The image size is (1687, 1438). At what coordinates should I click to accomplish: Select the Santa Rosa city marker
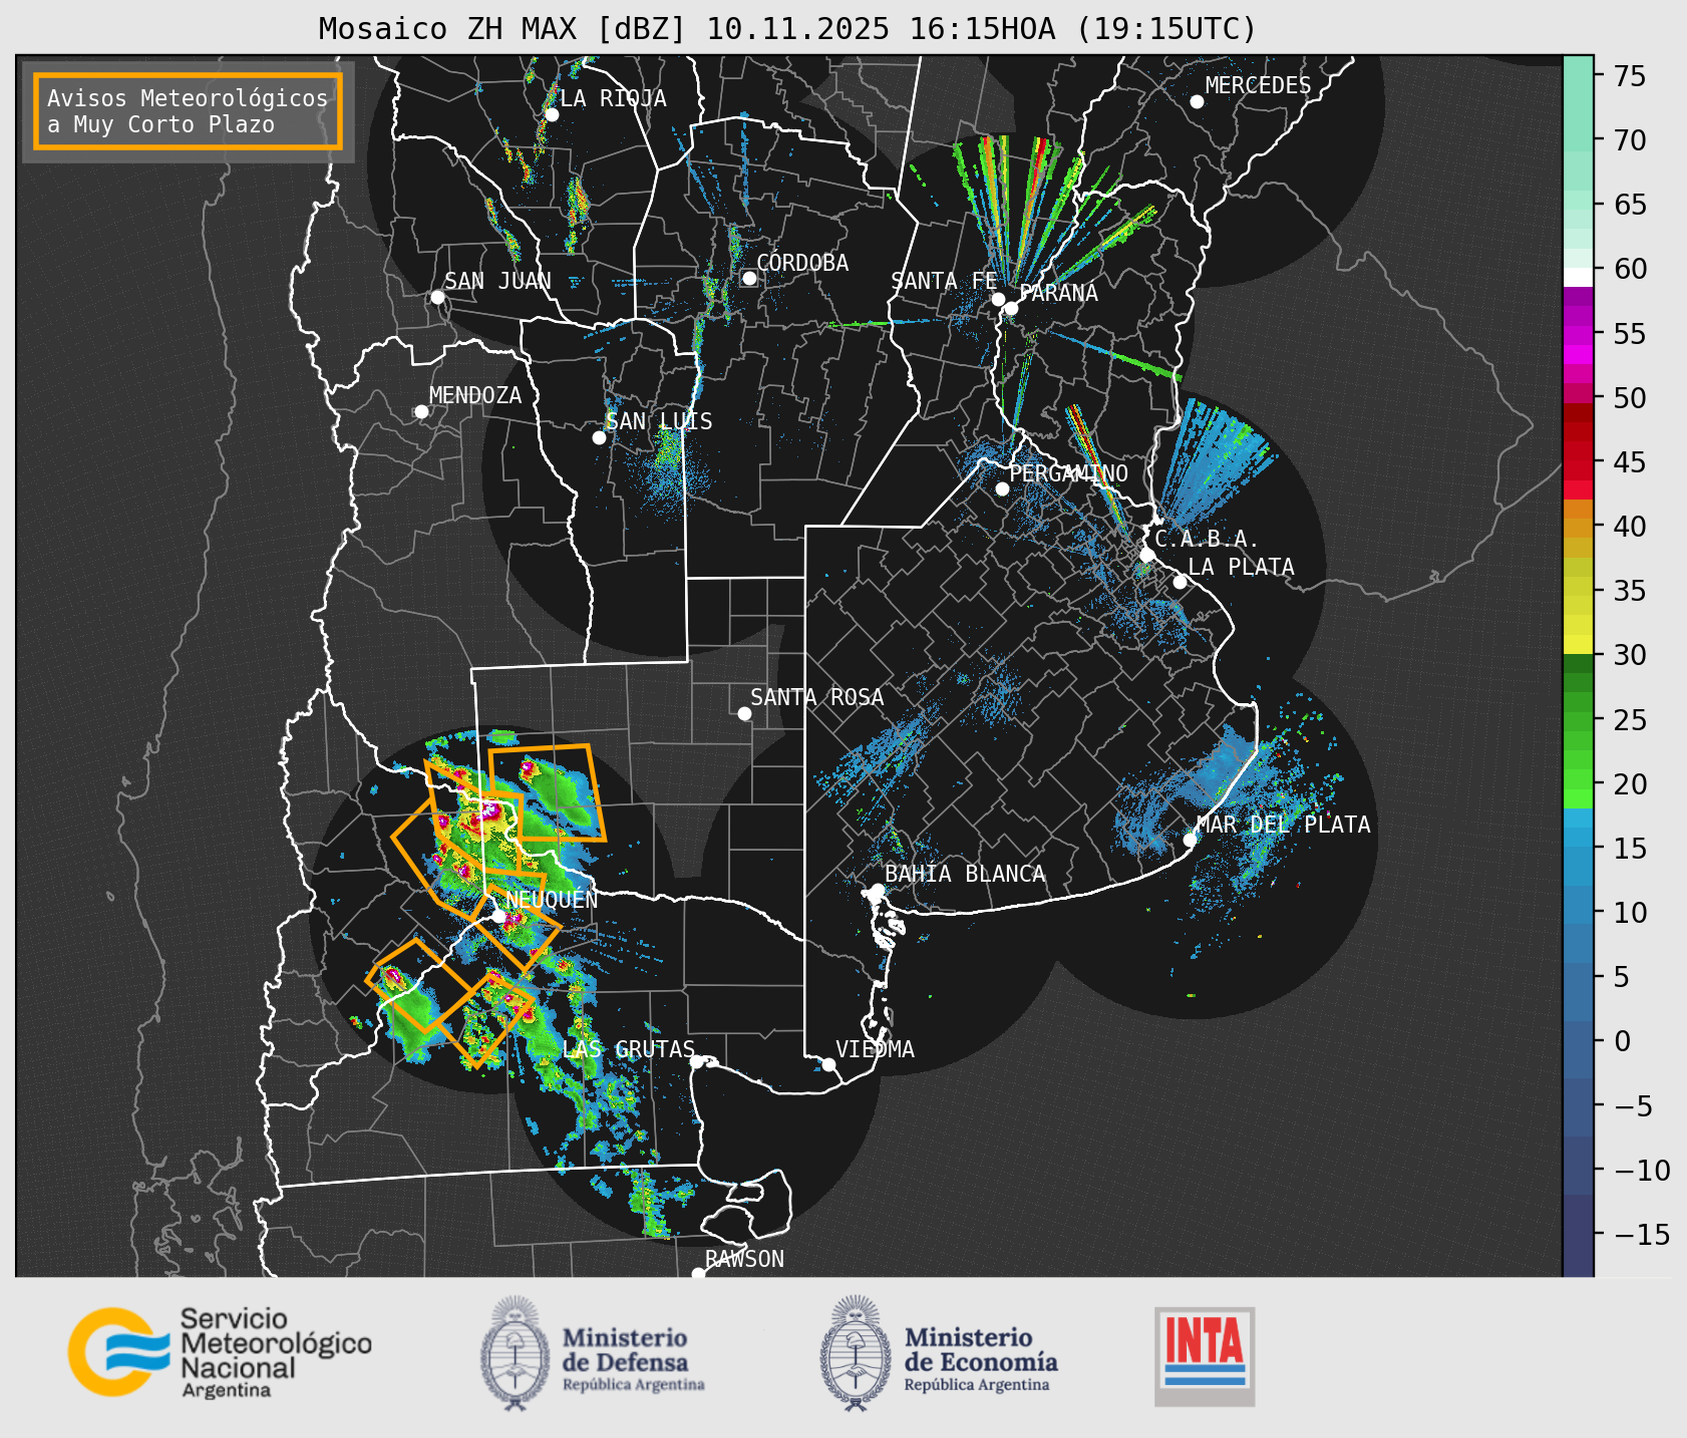744,713
